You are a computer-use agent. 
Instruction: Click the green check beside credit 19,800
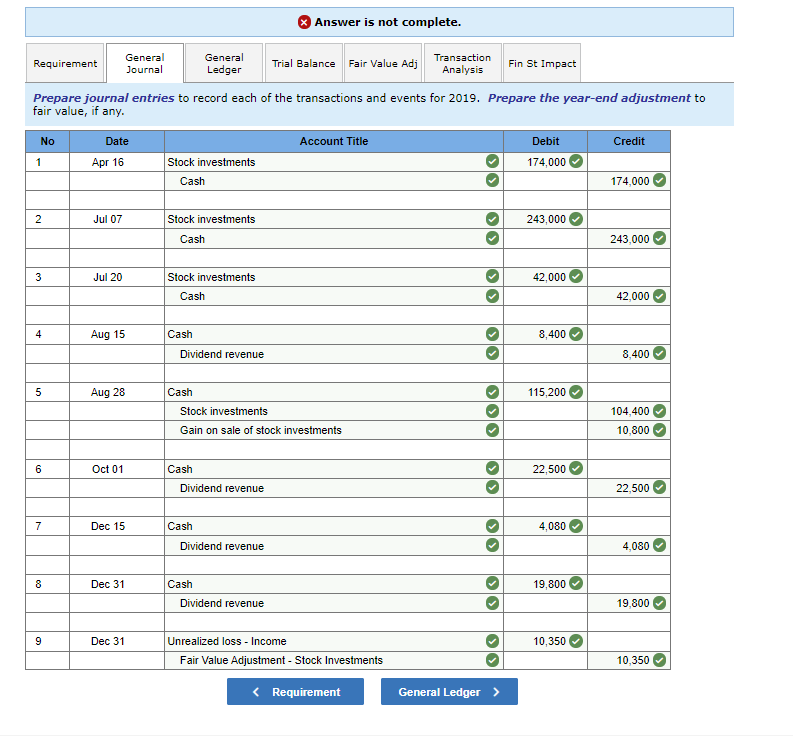(659, 603)
